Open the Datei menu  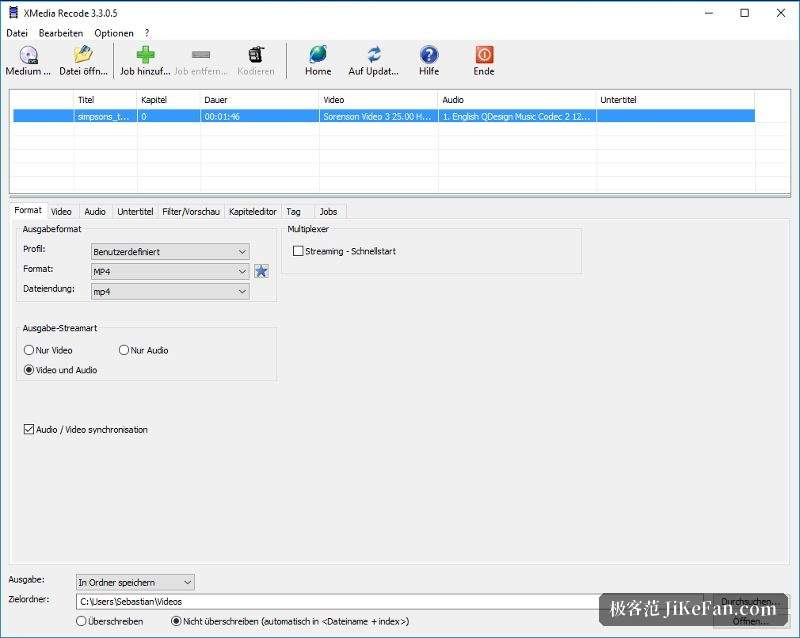click(17, 33)
